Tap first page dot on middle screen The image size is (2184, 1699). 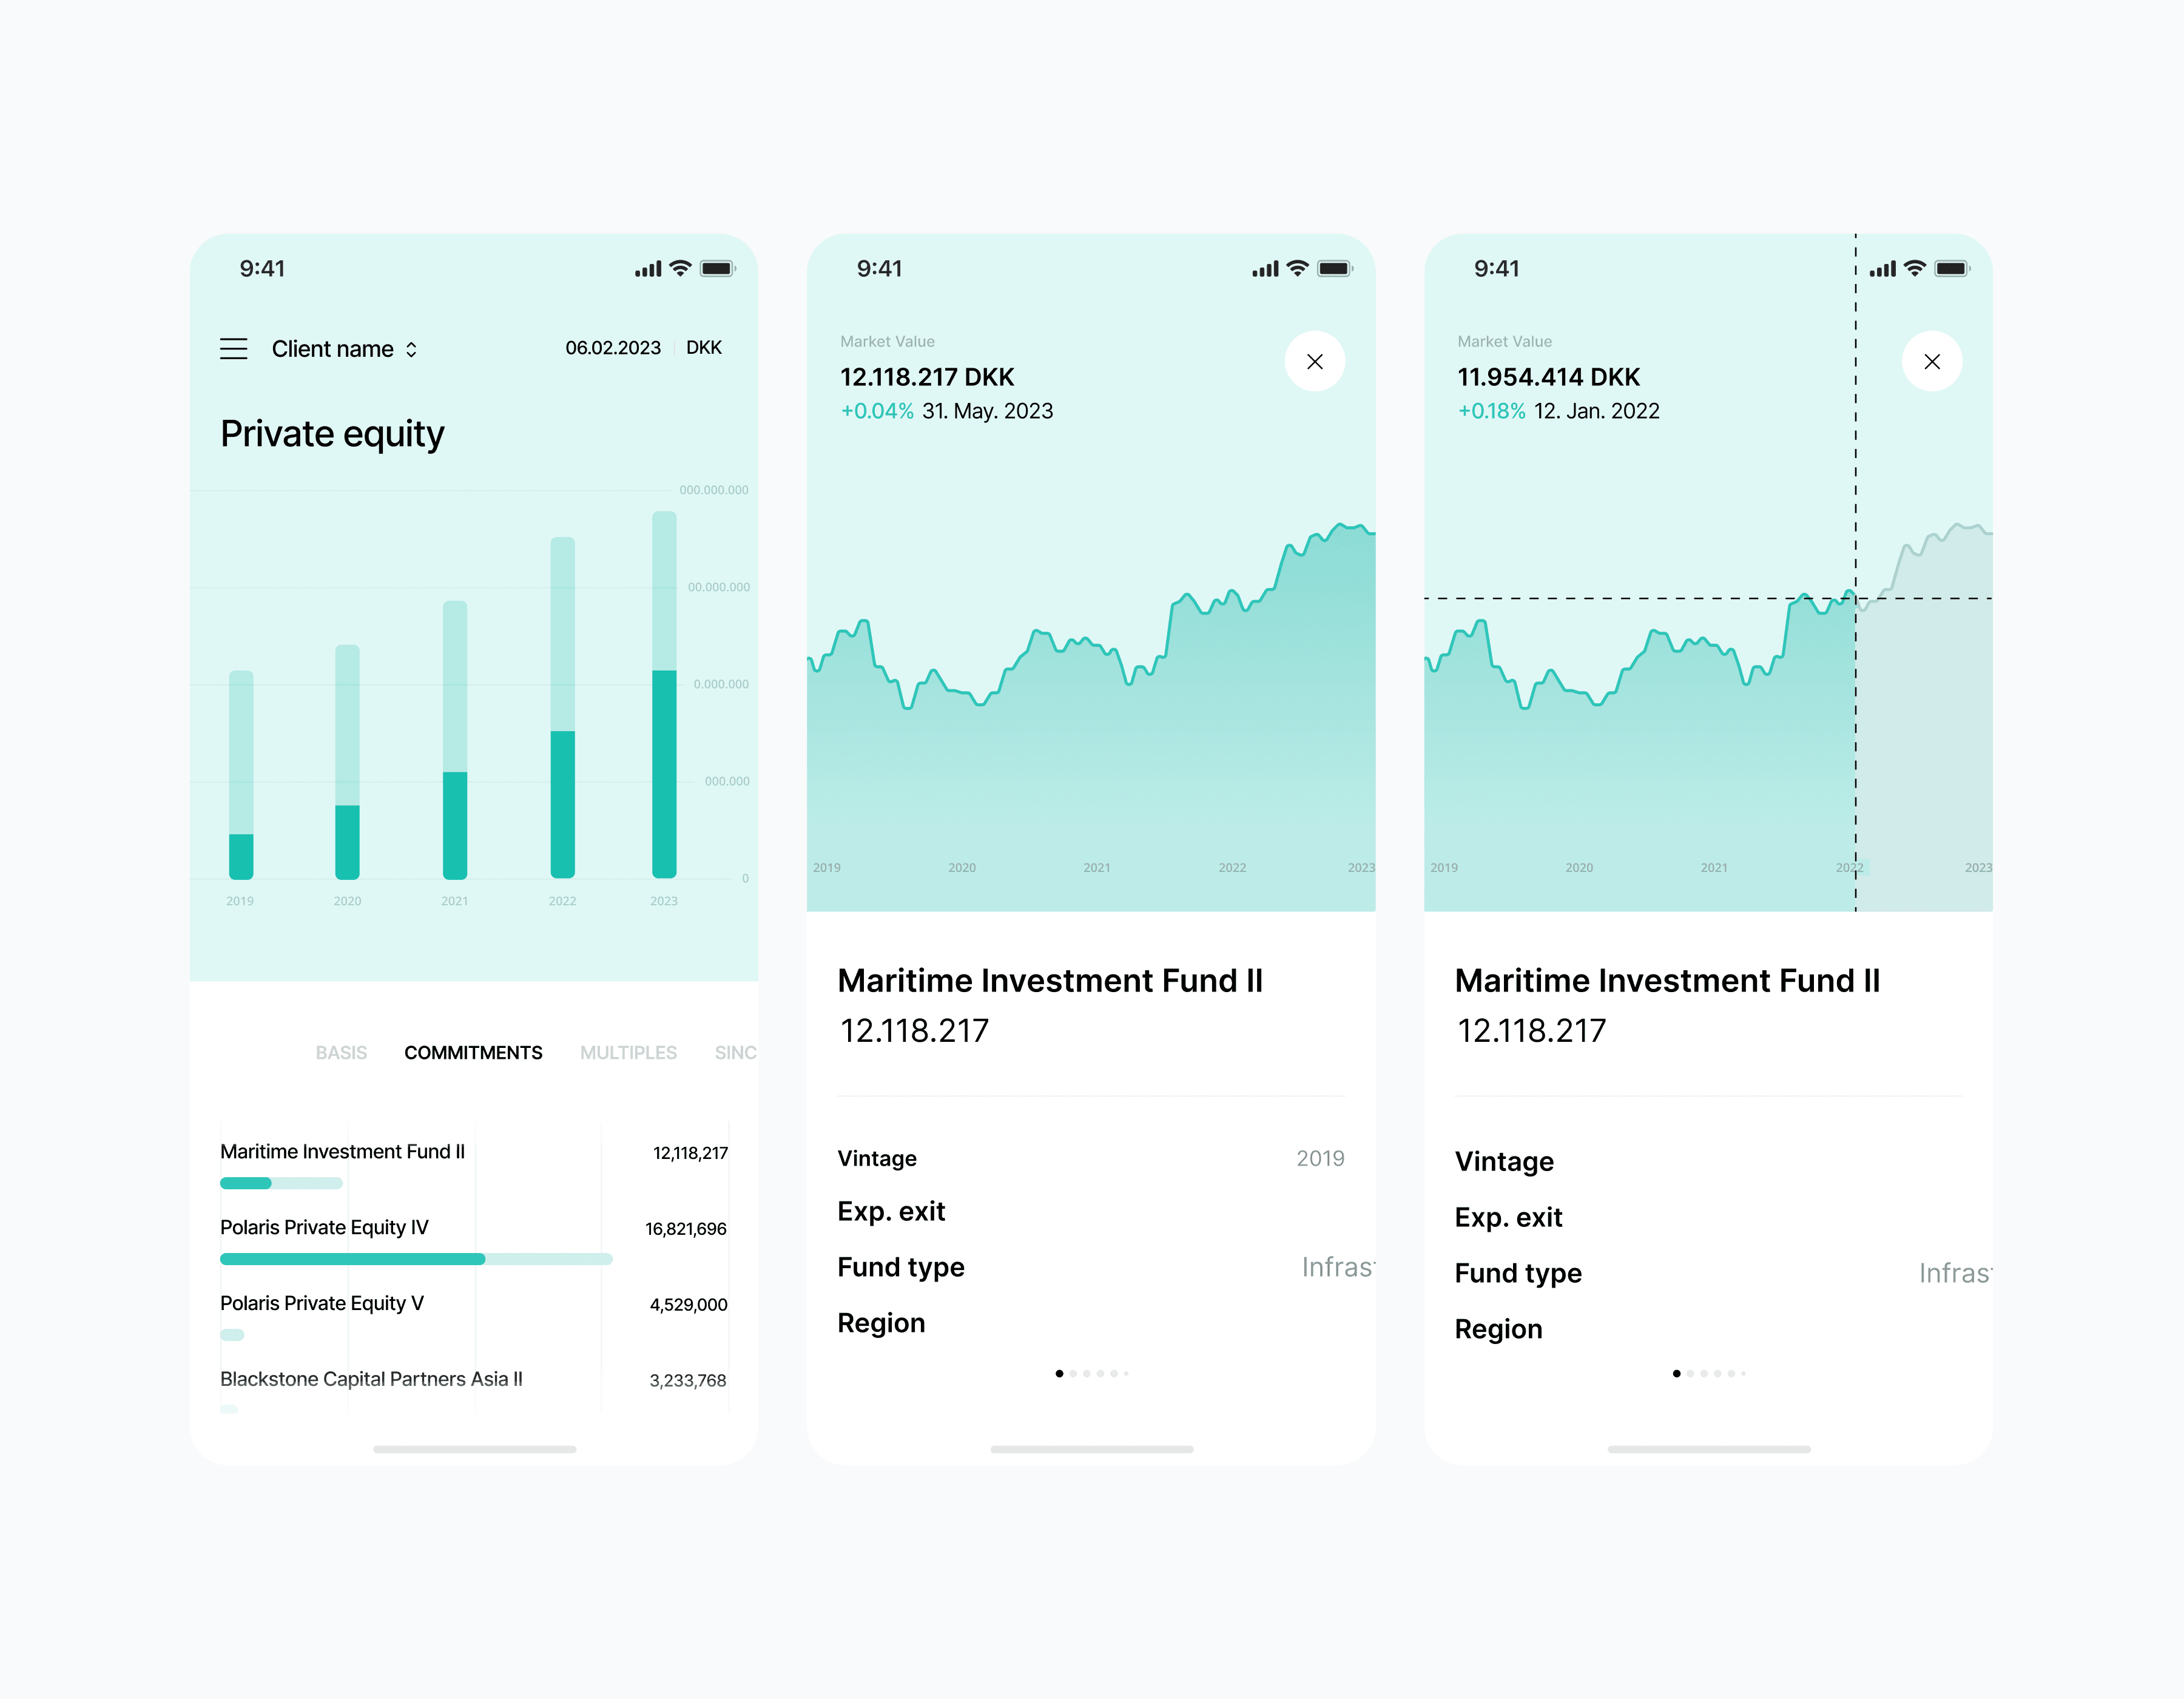point(1059,1374)
